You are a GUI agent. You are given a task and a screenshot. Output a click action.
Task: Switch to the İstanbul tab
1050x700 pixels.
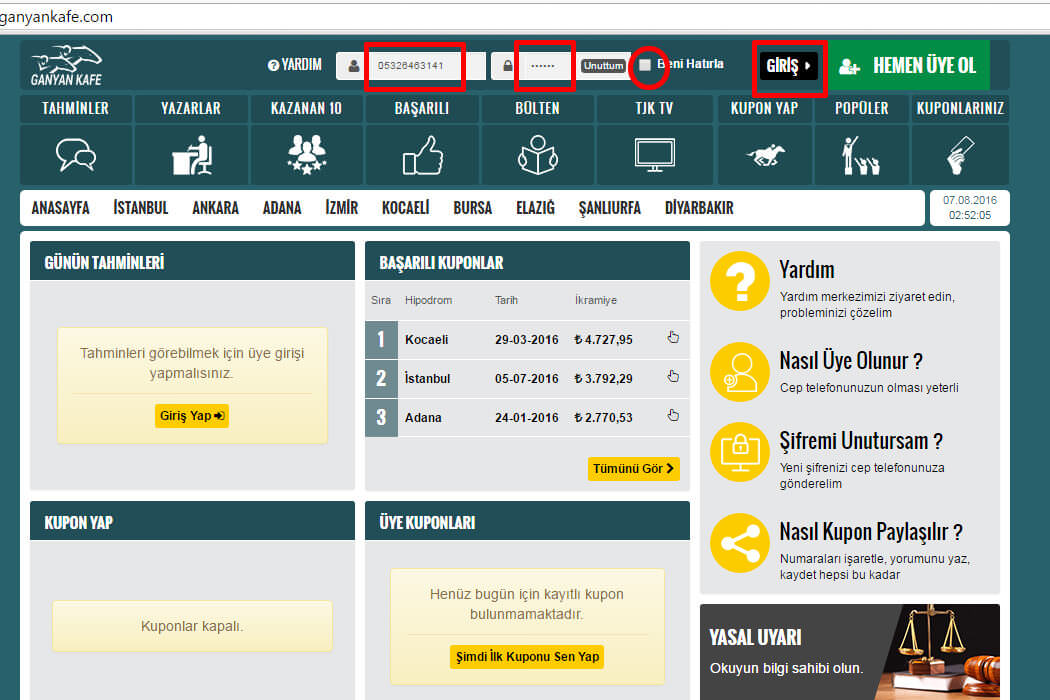[141, 208]
